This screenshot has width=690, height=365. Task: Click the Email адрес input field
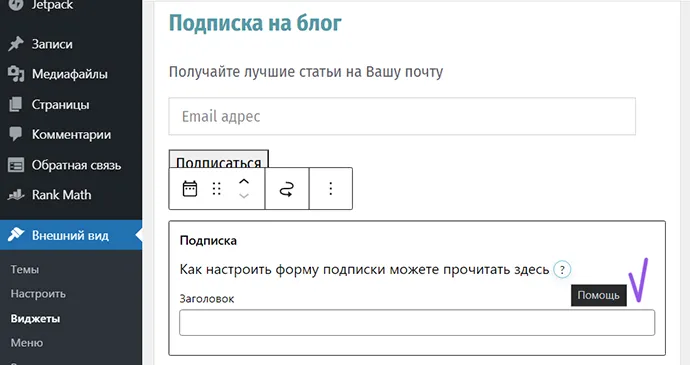(402, 116)
